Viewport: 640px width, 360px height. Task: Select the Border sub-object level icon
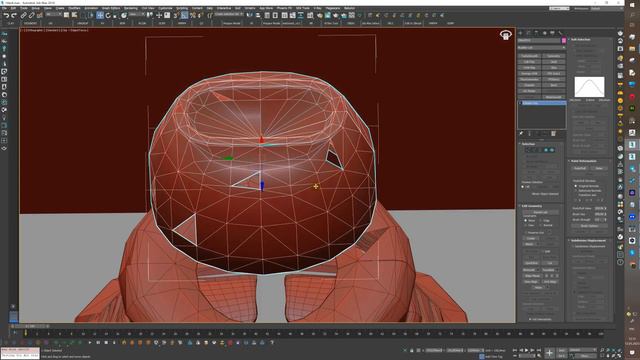[x=540, y=150]
